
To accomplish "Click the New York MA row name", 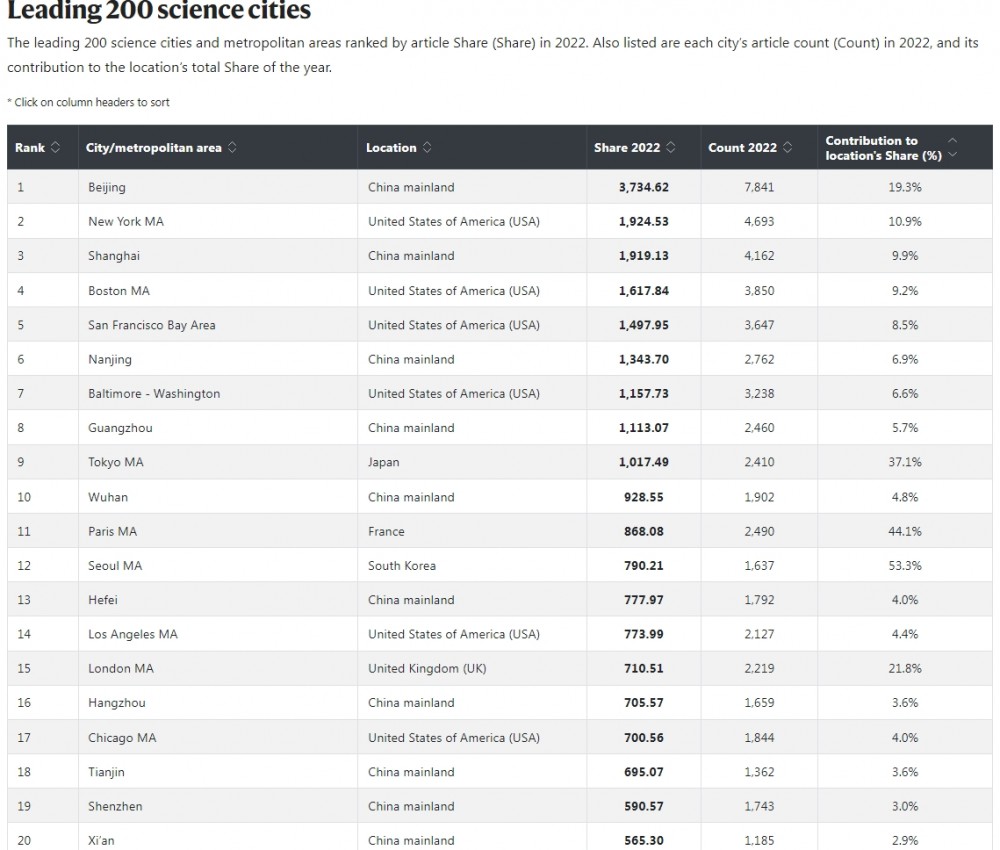I will 126,221.
